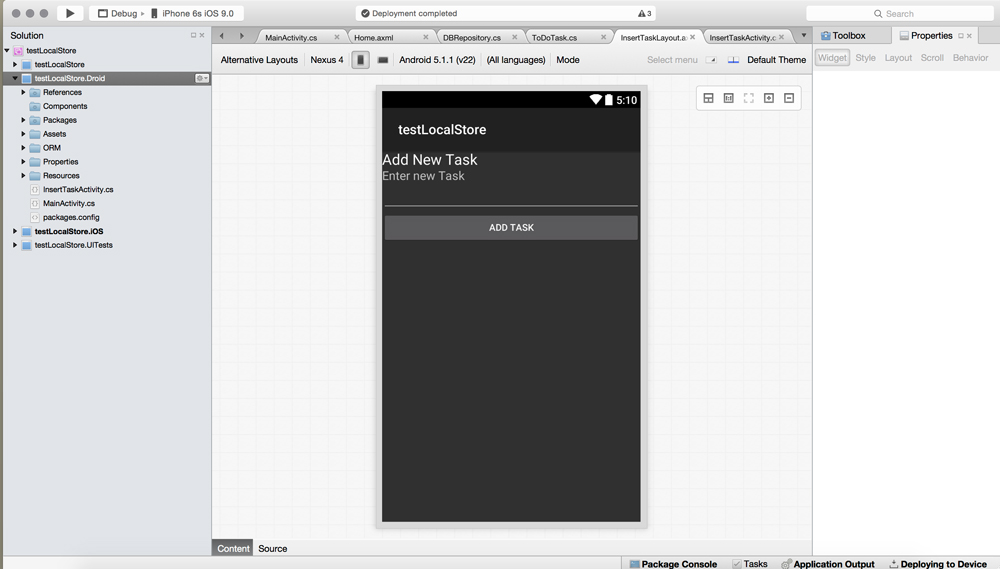The image size is (1000, 569).
Task: Switch to Source view of the layout
Action: tap(272, 548)
